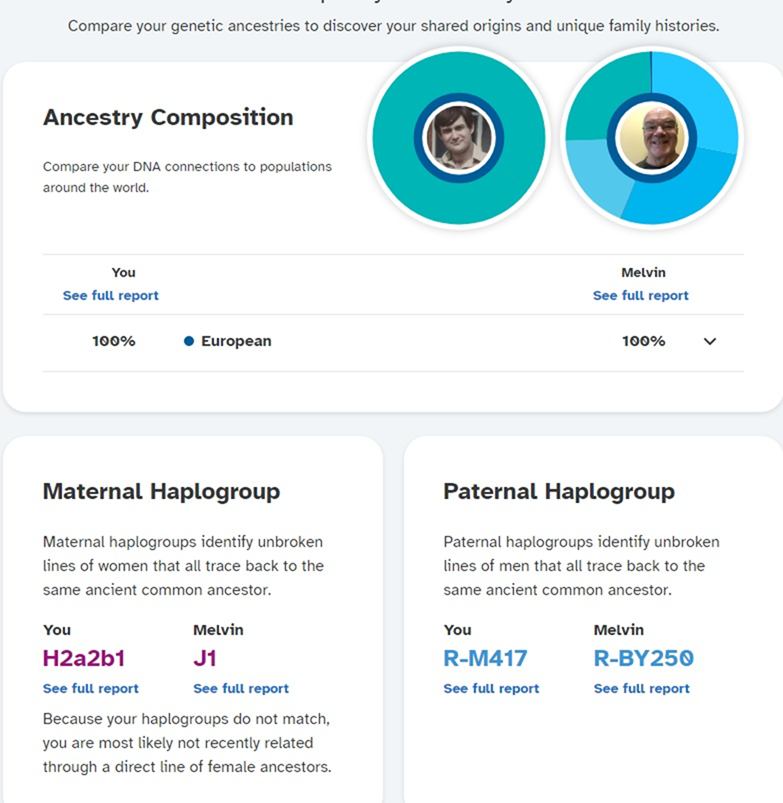
Task: Open full report for R-M417 haplogroup
Action: coord(491,688)
